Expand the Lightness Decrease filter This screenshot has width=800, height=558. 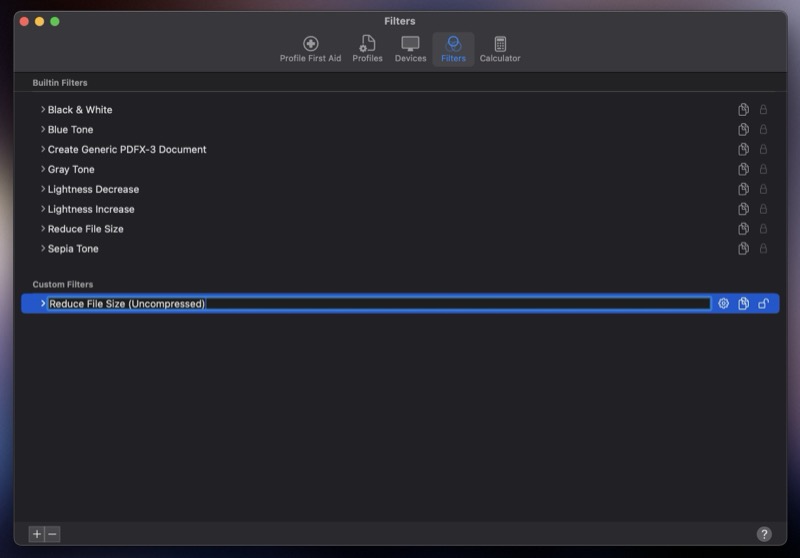pyautogui.click(x=43, y=189)
